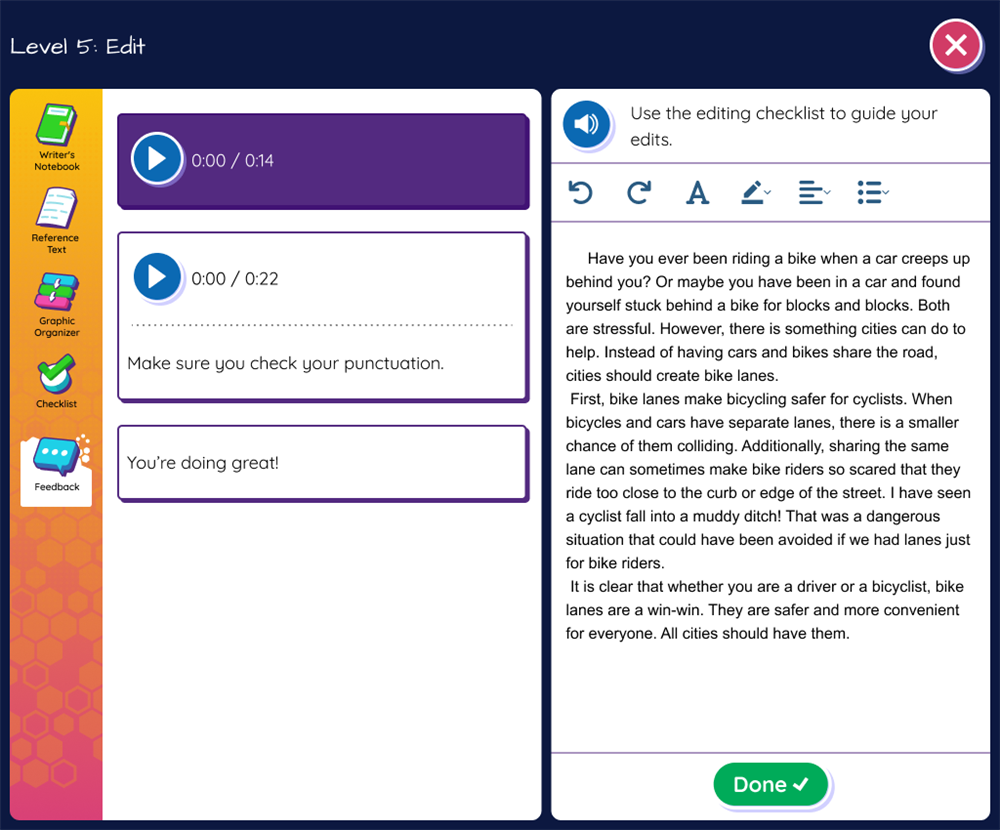Click the redo arrow in editor toolbar
The height and width of the screenshot is (830, 1000).
tap(639, 192)
